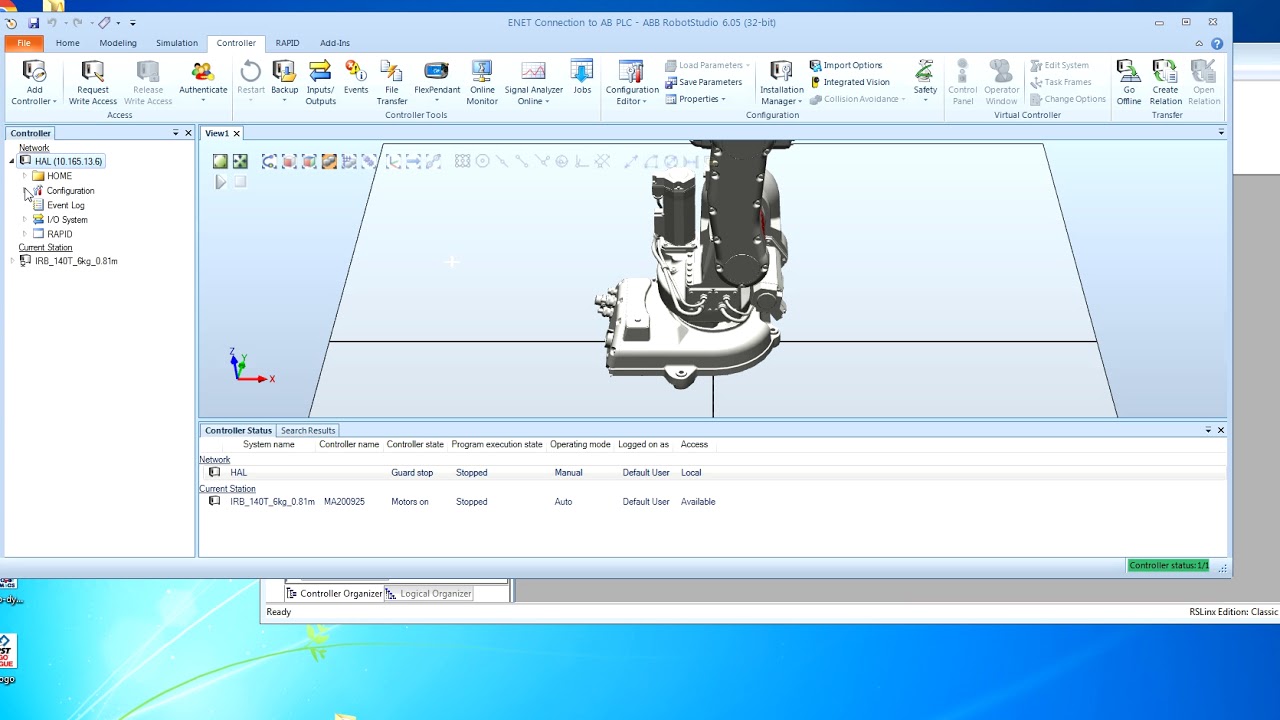The image size is (1280, 720).
Task: Expand the RAPID tree node
Action: coord(24,234)
